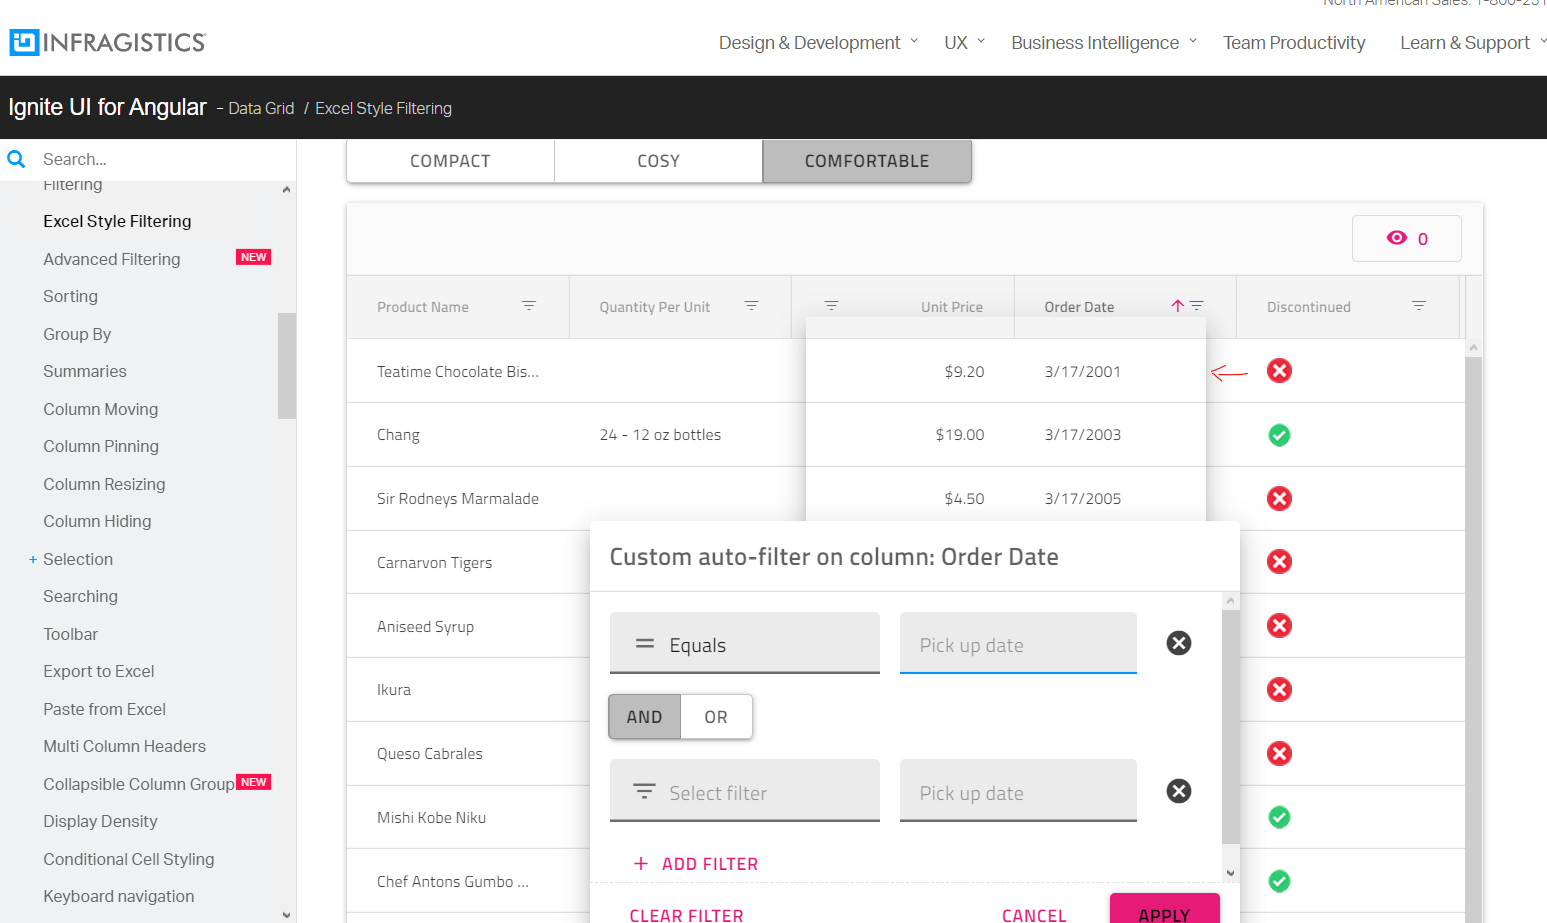Open the Select filter dropdown

744,790
